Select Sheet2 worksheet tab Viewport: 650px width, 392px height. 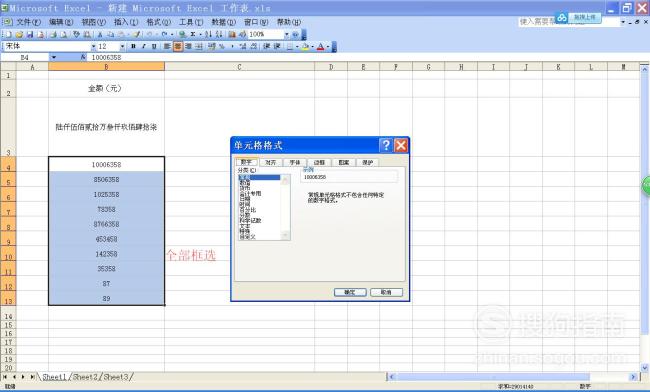[x=85, y=377]
